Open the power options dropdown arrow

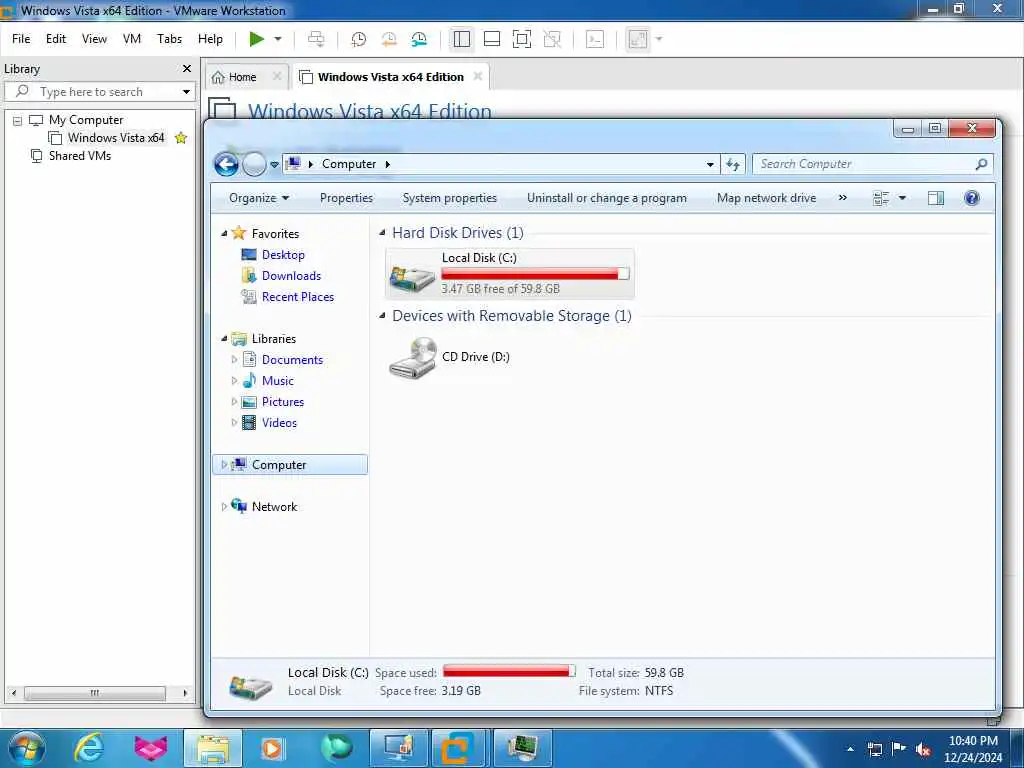278,39
